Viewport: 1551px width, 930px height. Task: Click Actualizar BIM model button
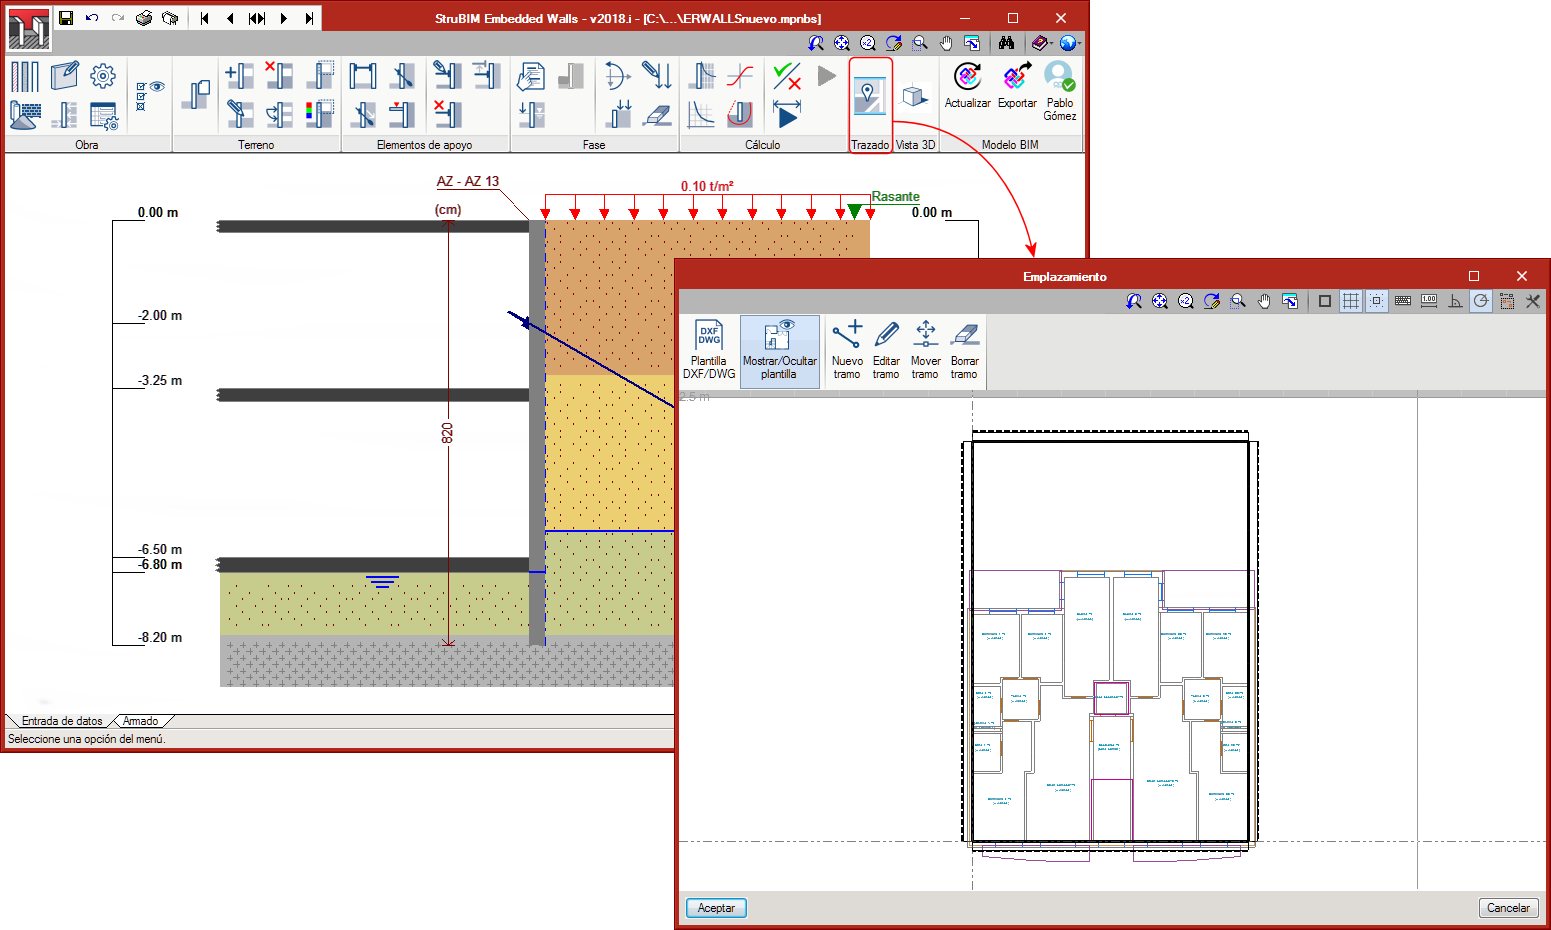tap(968, 86)
